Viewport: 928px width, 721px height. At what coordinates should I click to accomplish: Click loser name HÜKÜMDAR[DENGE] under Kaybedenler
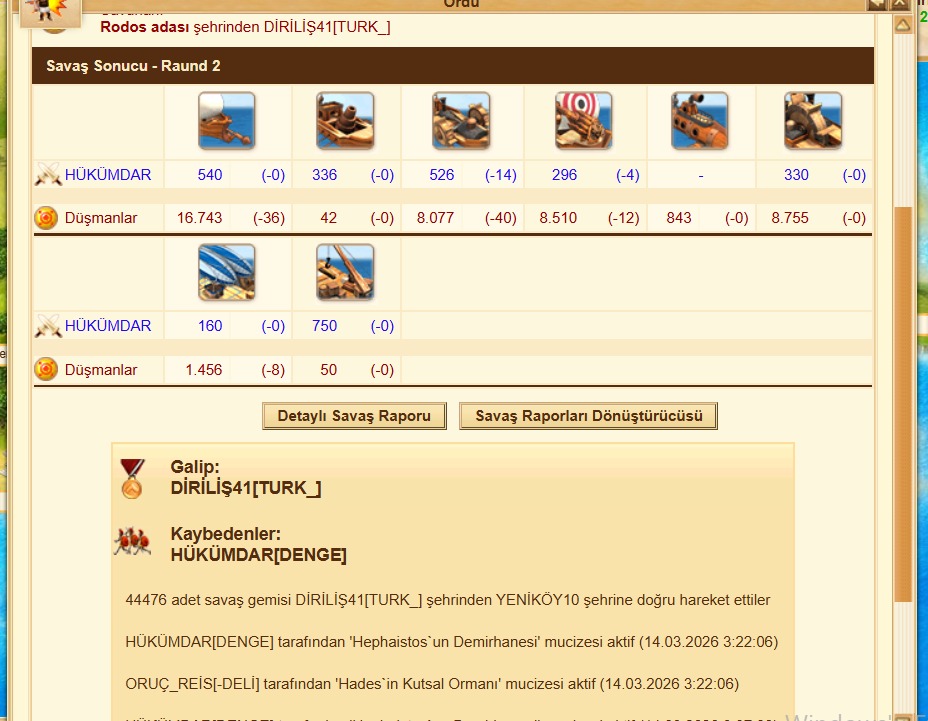point(259,555)
